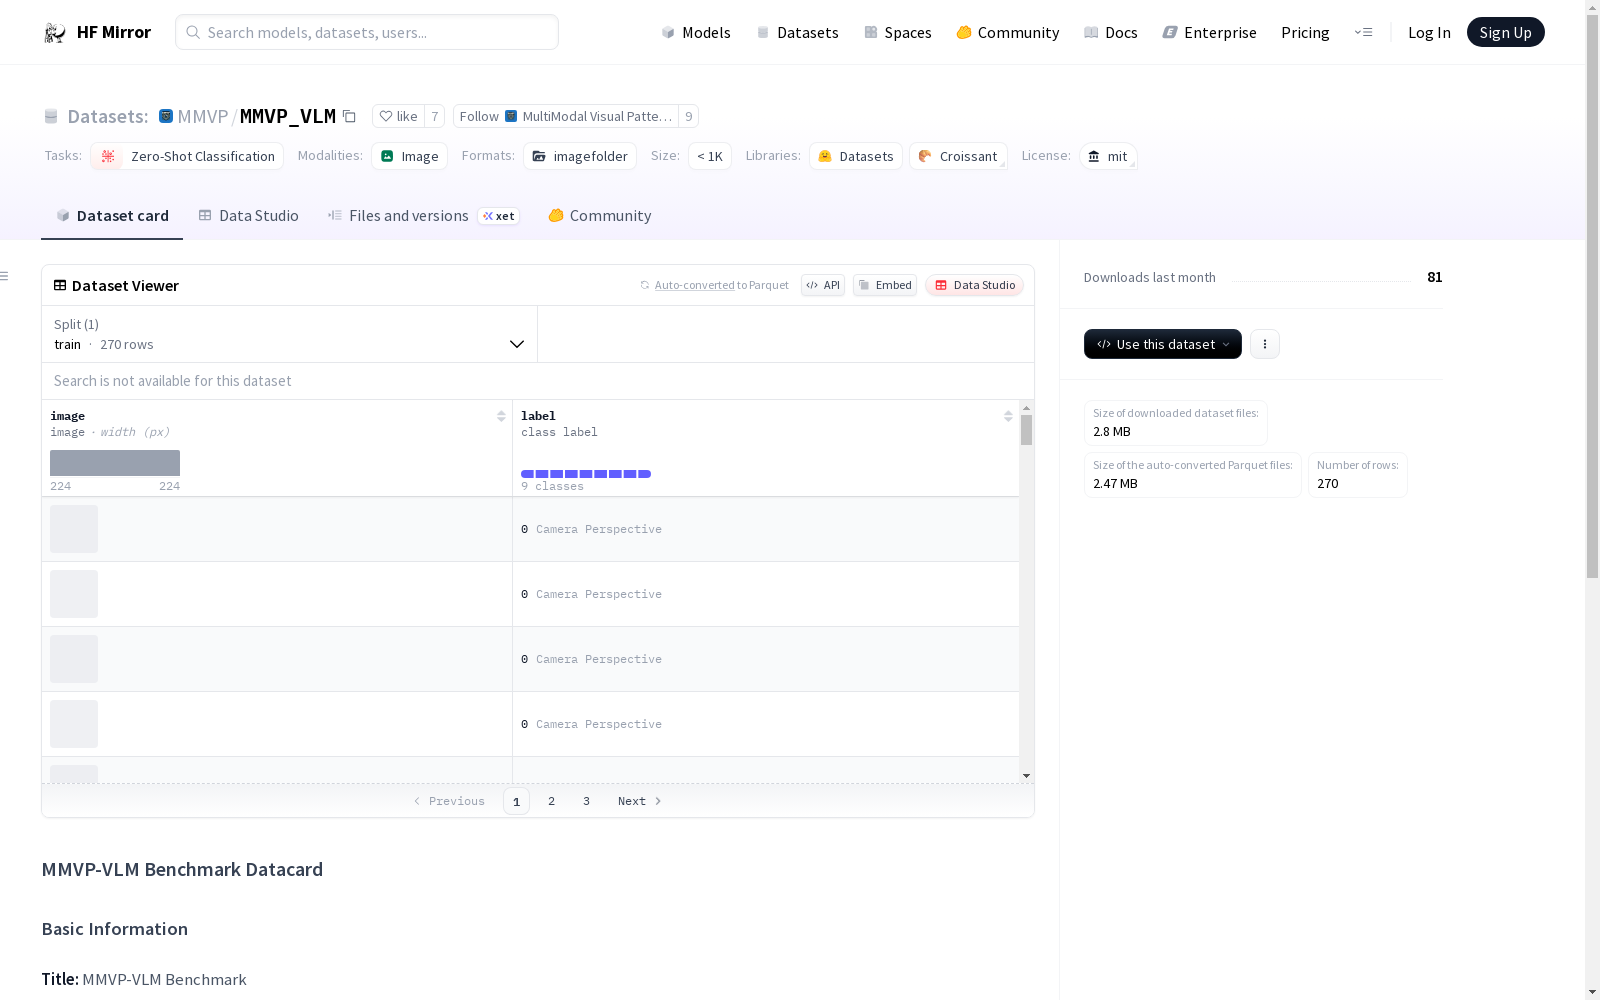Select page 1 in the viewer pagination

point(516,801)
